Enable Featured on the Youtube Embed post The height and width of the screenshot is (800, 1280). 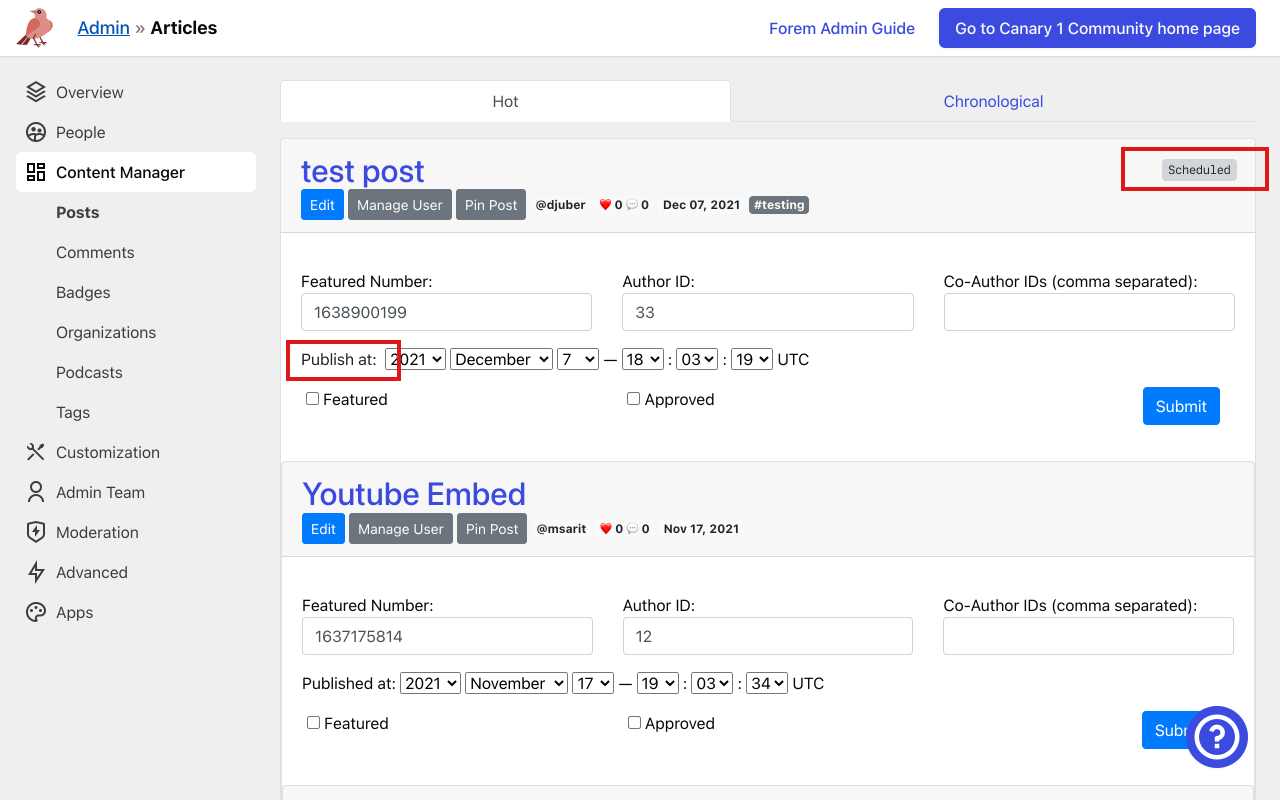point(313,722)
